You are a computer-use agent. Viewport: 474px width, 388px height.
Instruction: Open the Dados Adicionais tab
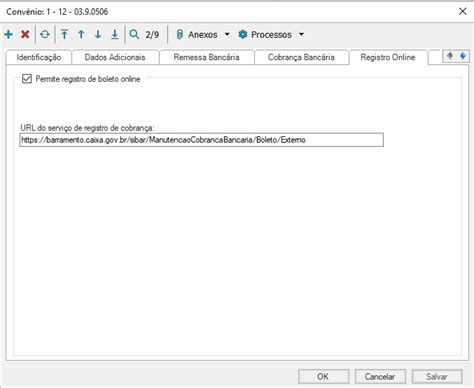coord(115,57)
